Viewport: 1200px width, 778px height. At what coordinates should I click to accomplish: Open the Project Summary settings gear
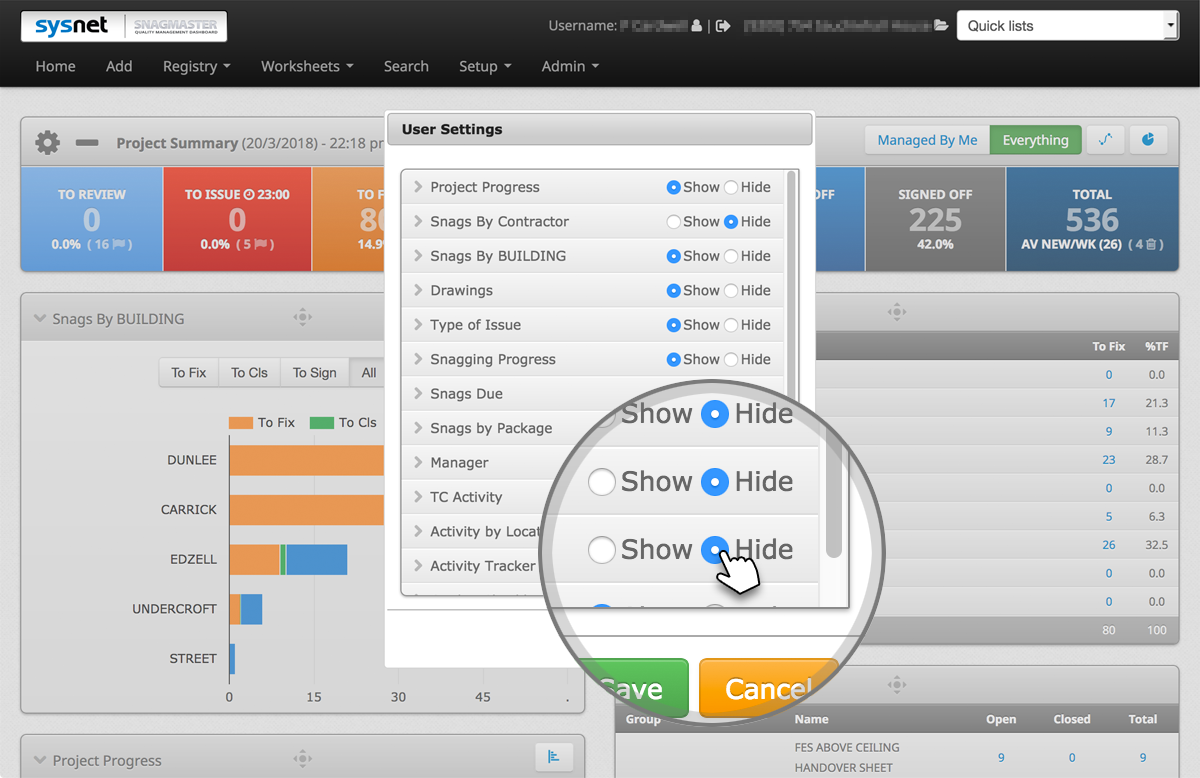(x=46, y=142)
